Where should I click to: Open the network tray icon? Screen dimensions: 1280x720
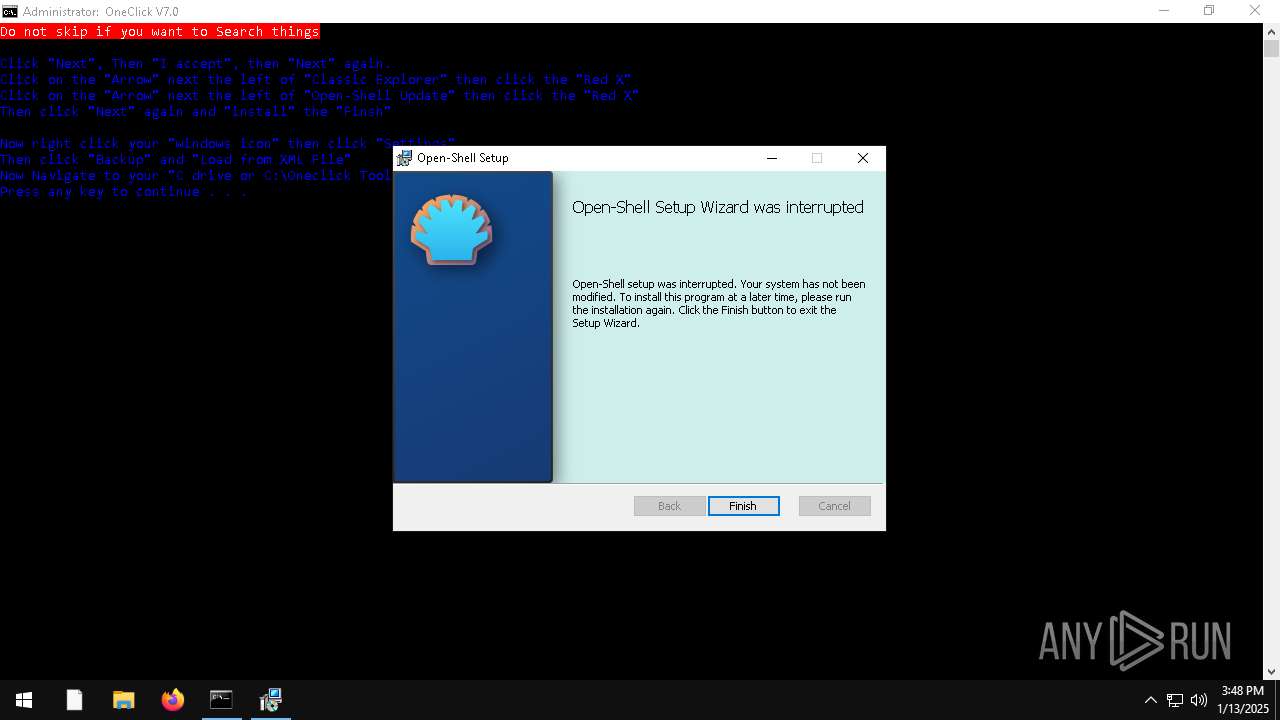[x=1175, y=700]
